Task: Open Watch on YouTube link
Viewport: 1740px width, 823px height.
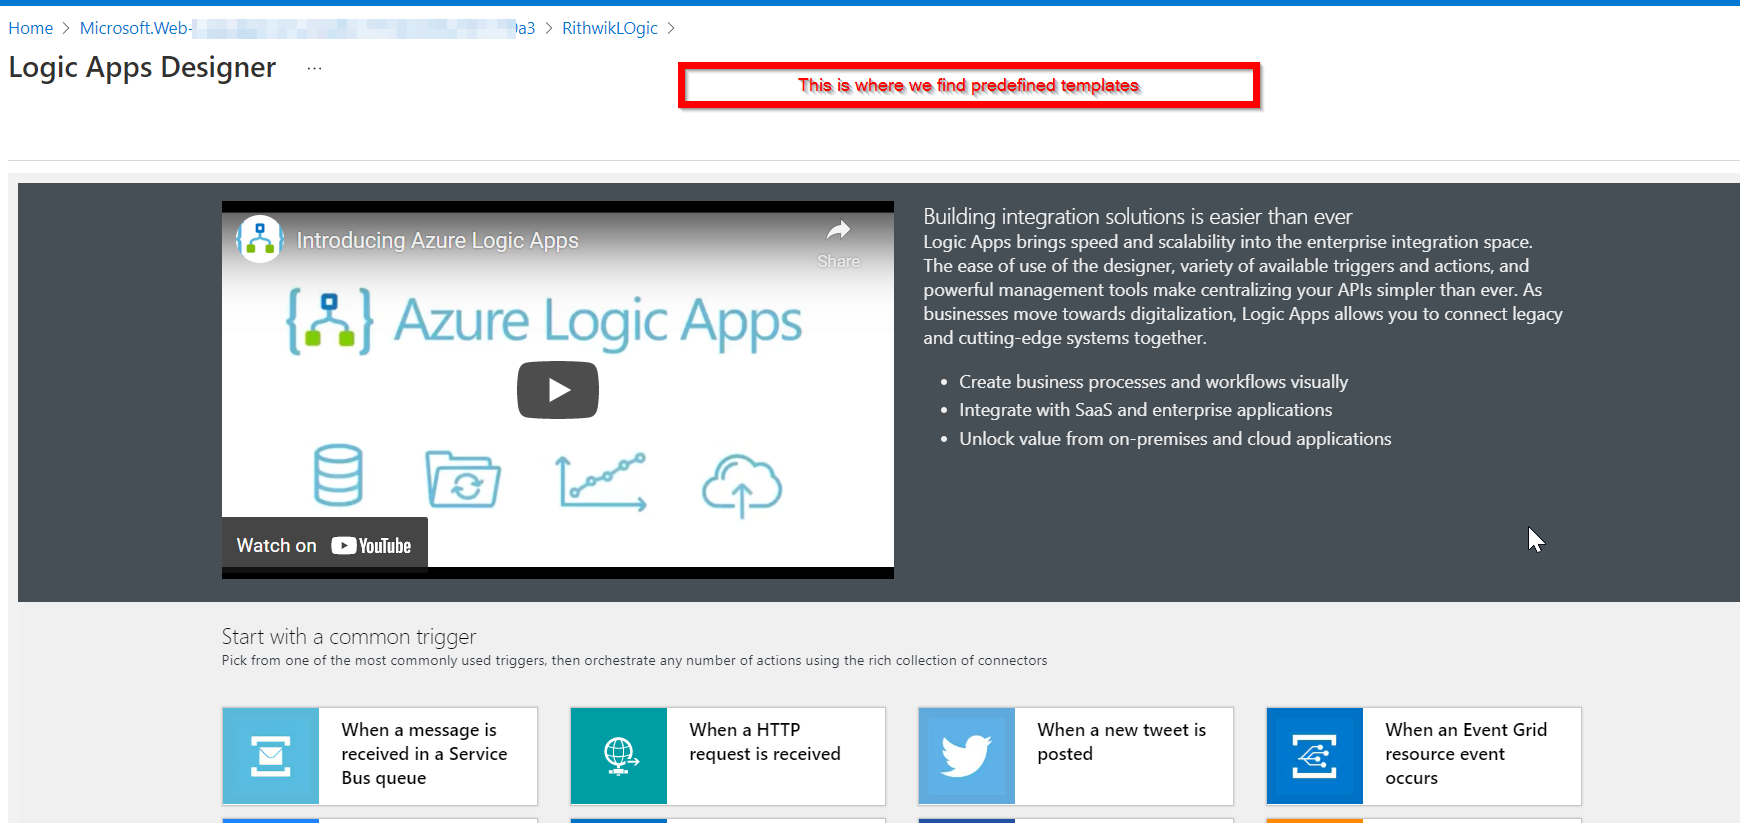Action: click(x=324, y=545)
